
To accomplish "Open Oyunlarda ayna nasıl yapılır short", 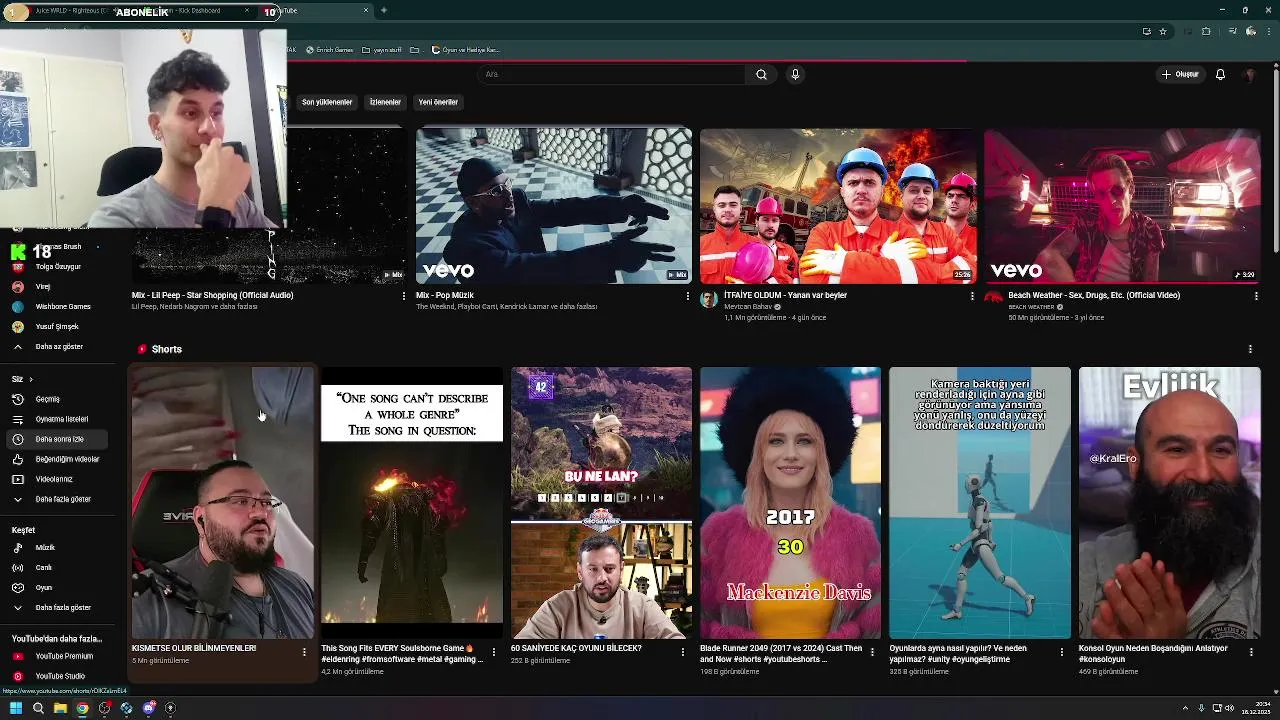I will [980, 502].
